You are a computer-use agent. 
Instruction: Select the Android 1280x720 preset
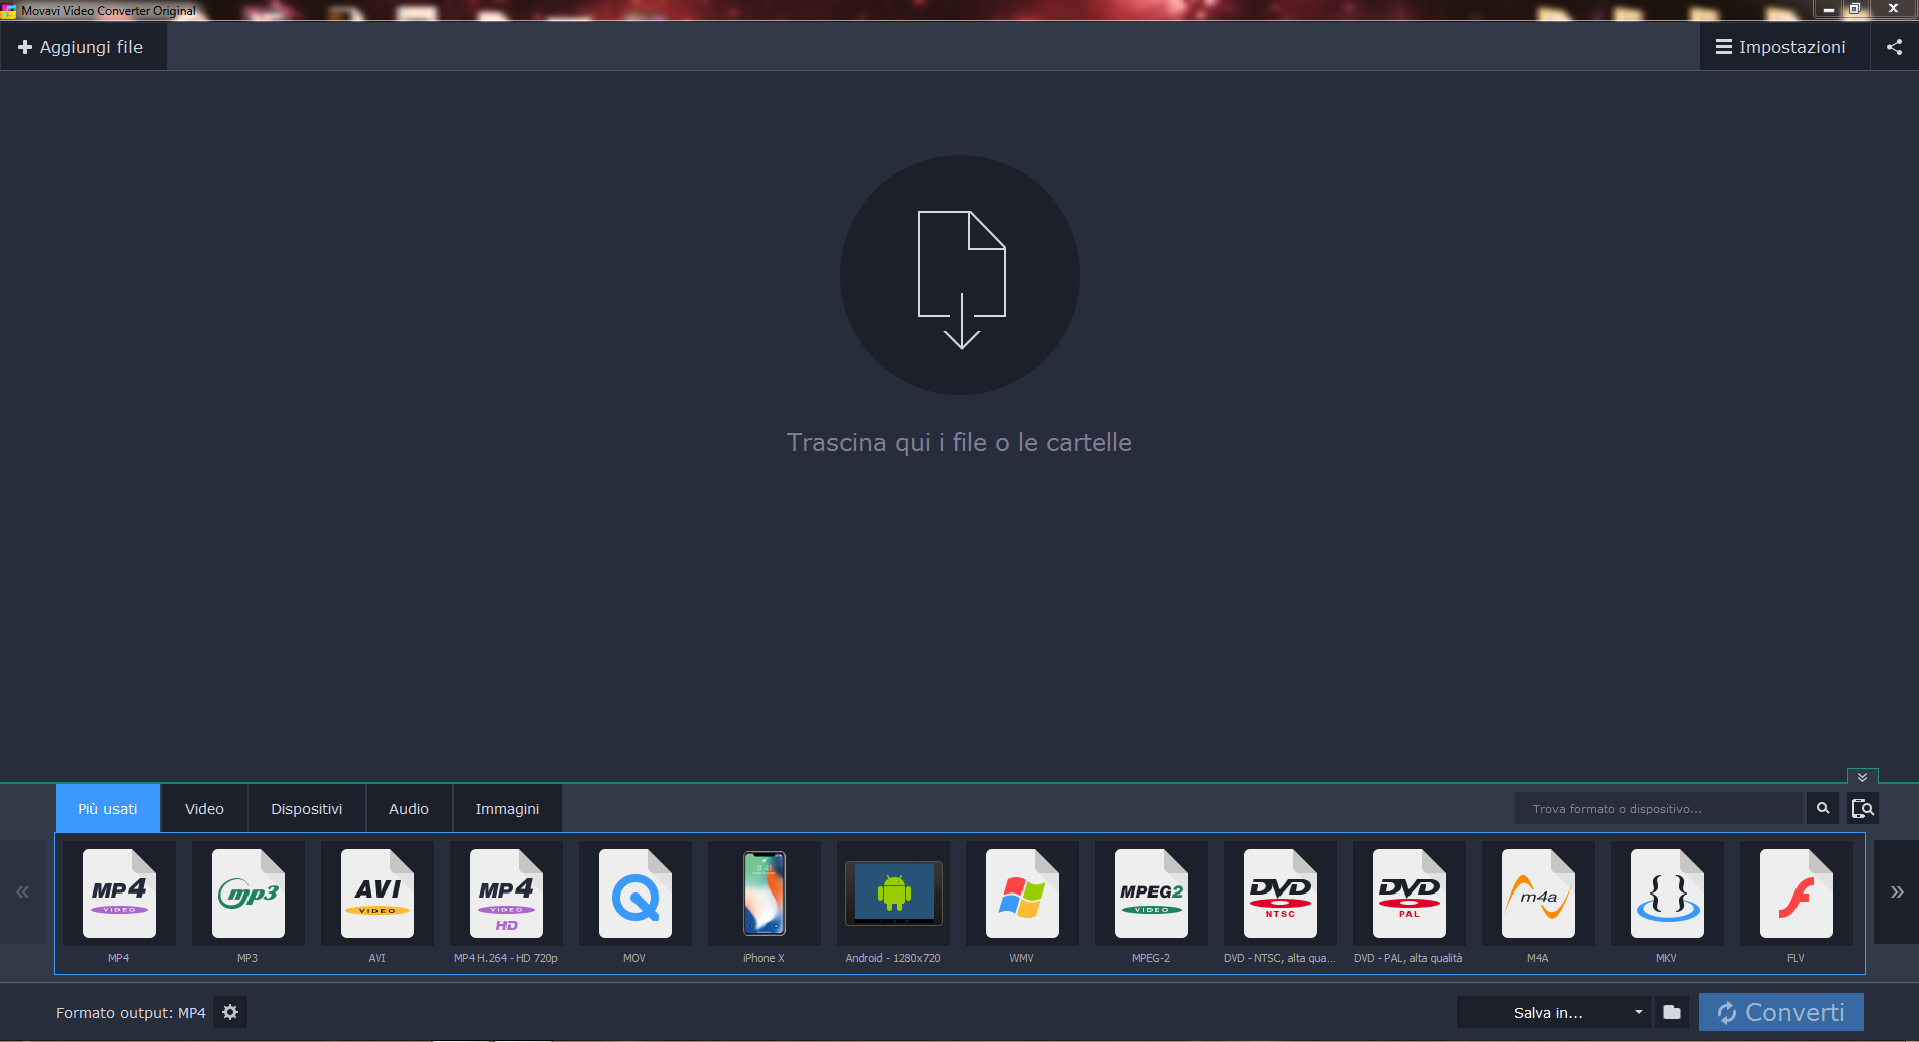click(x=892, y=895)
